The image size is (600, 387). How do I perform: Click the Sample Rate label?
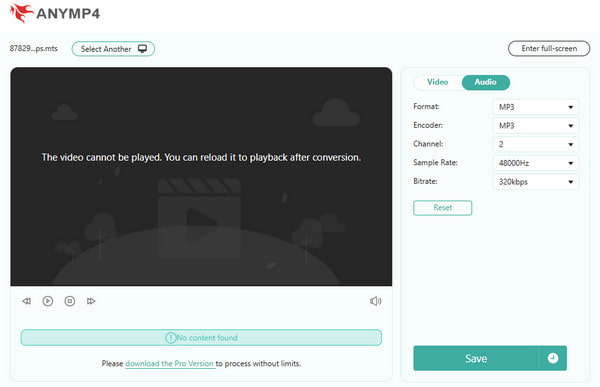click(x=435, y=163)
